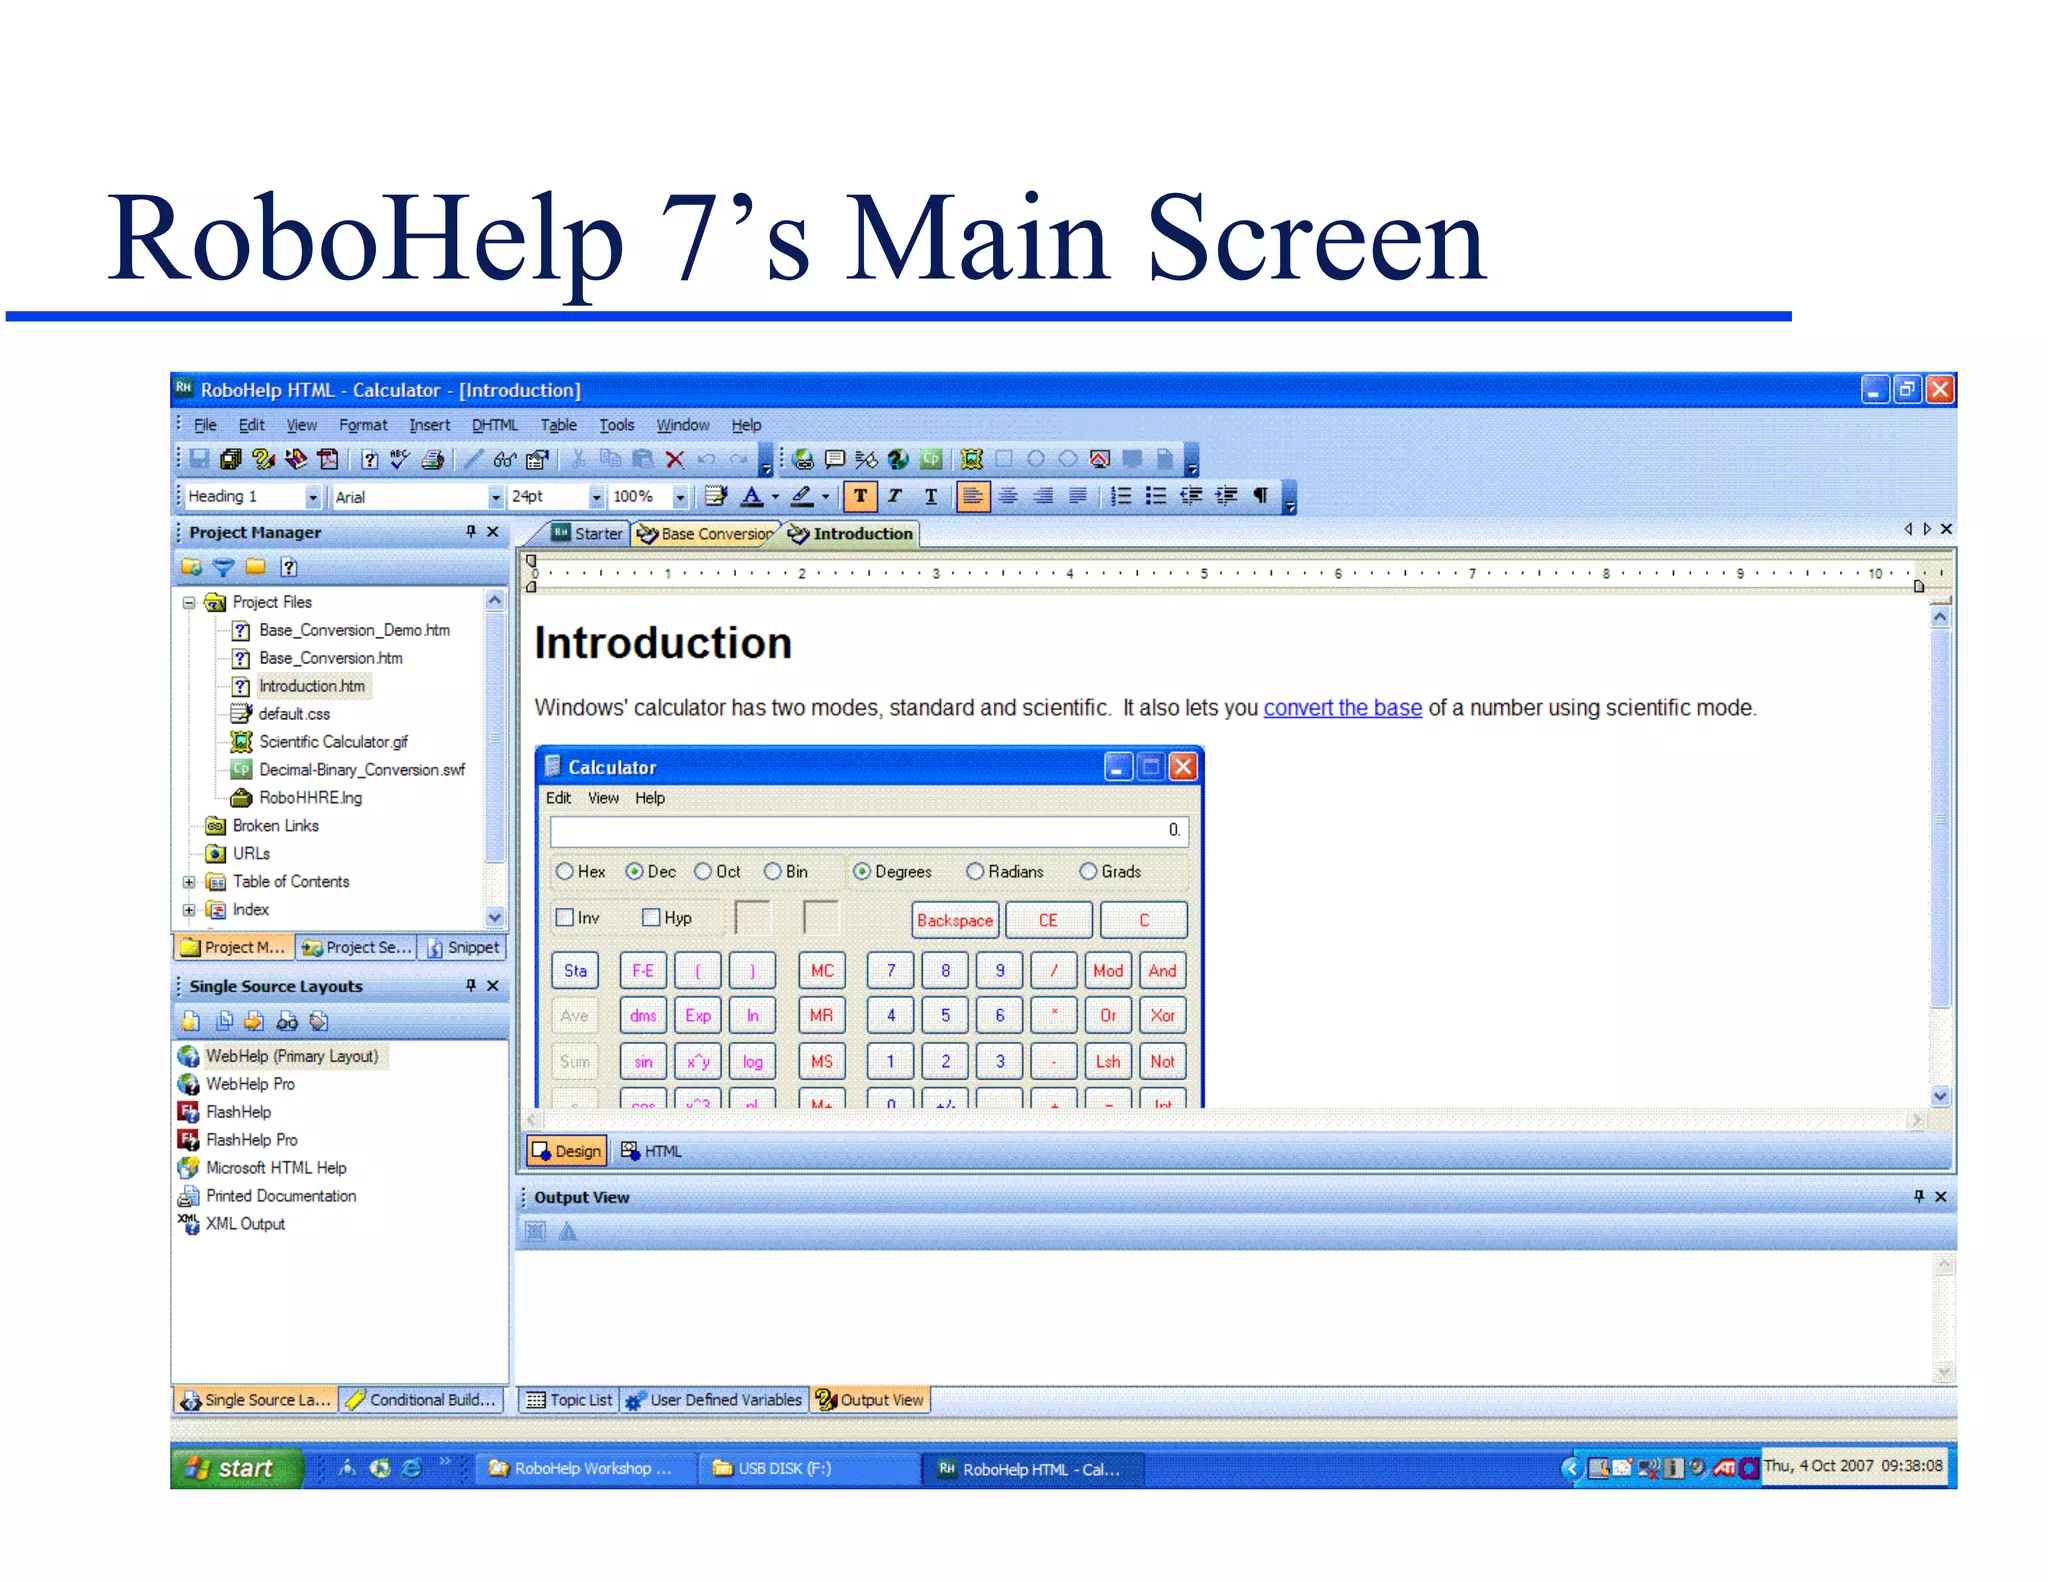
Task: Toggle Italic formatting
Action: (895, 496)
